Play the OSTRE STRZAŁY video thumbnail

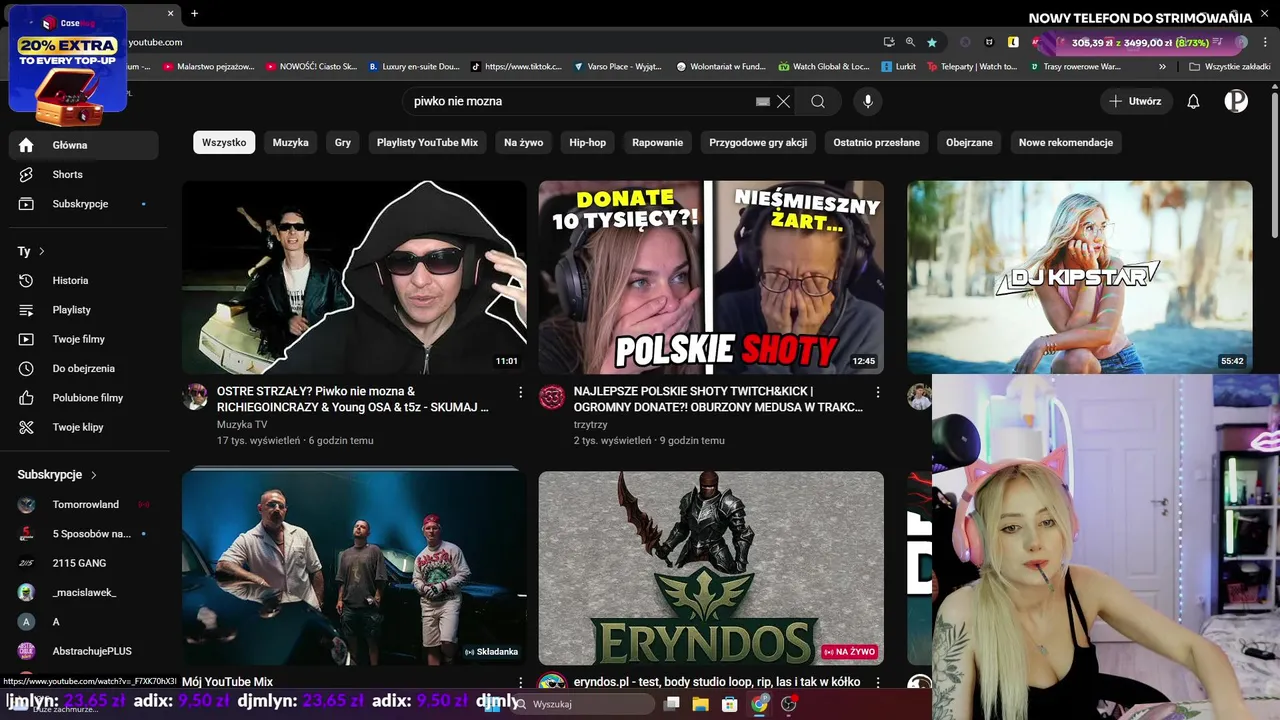point(354,277)
